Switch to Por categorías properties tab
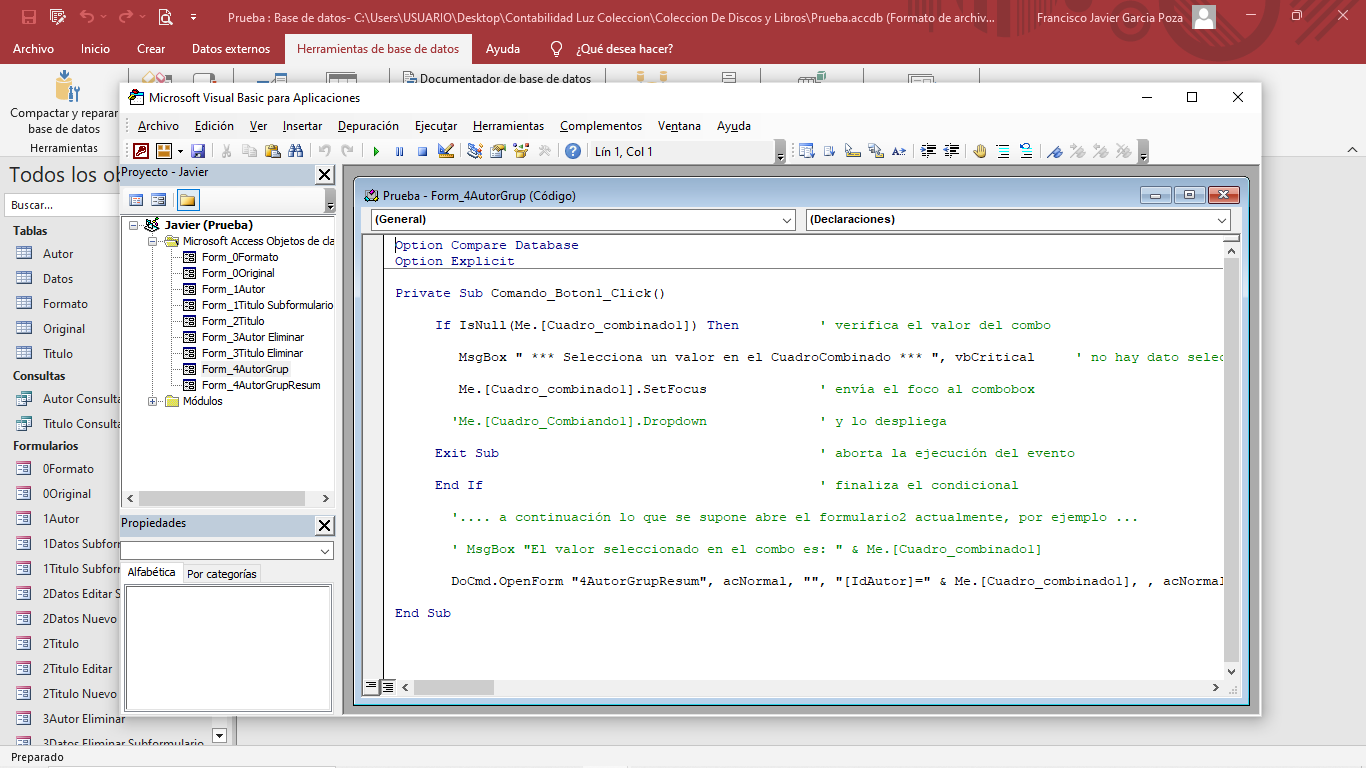The image size is (1366, 768). [x=222, y=574]
